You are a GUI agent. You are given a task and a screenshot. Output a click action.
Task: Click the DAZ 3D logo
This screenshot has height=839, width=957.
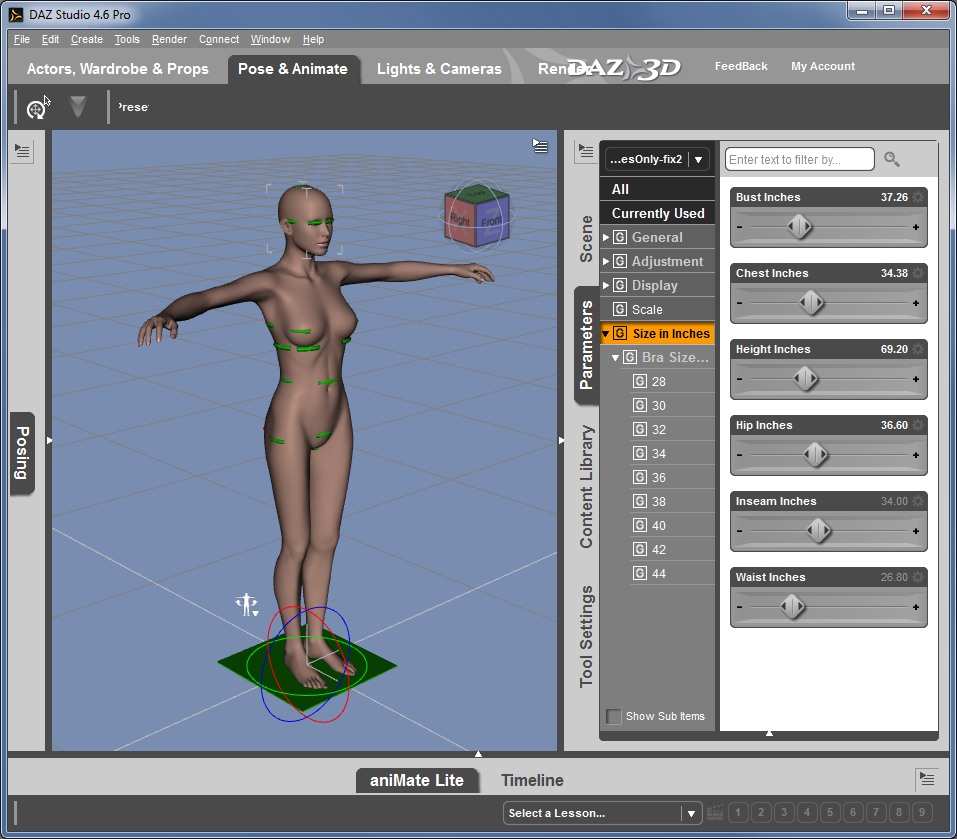[x=624, y=68]
